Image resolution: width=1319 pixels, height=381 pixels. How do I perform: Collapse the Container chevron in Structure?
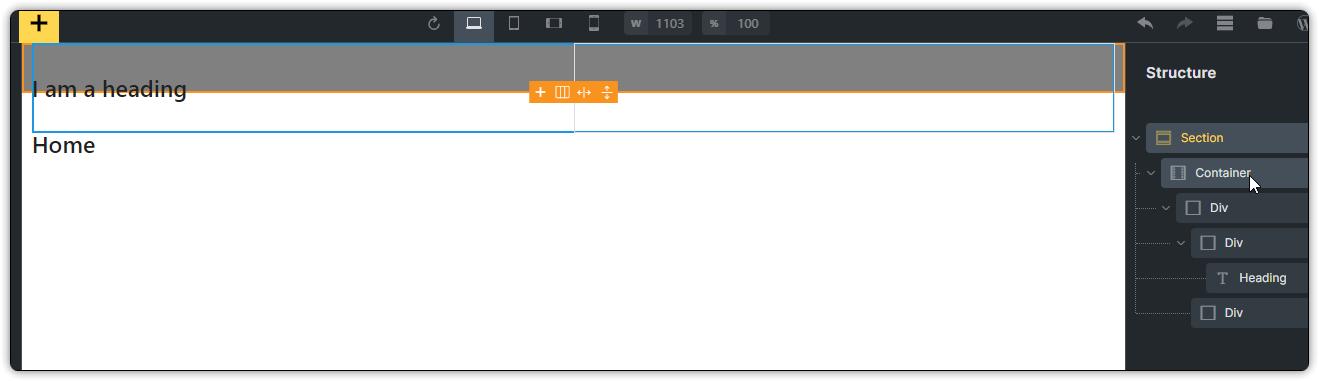tap(1151, 173)
